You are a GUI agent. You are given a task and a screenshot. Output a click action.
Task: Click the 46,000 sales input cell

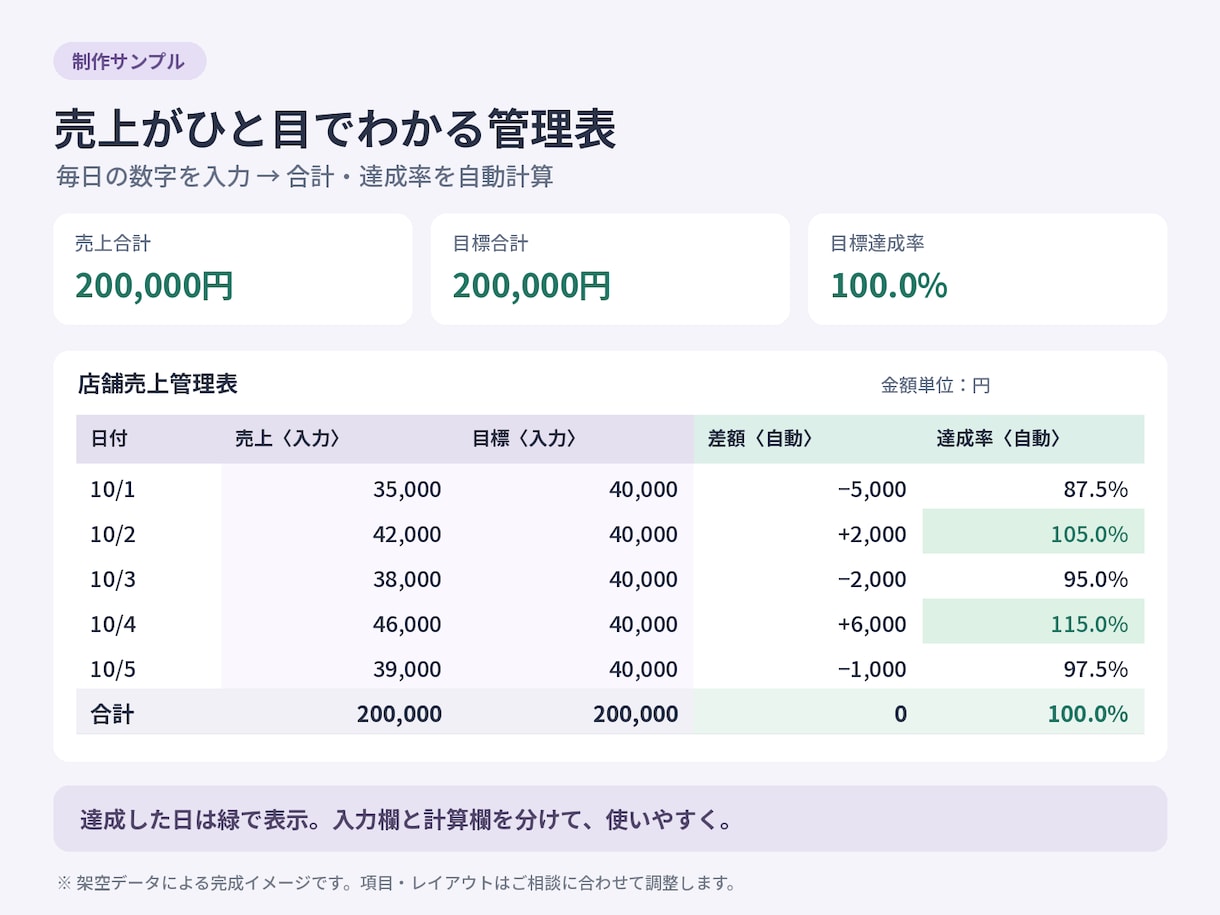[x=340, y=624]
